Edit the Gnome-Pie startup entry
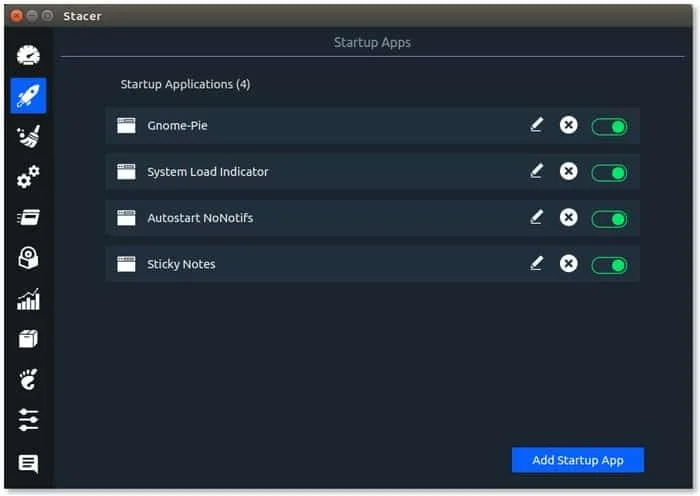This screenshot has width=700, height=496. (x=537, y=125)
